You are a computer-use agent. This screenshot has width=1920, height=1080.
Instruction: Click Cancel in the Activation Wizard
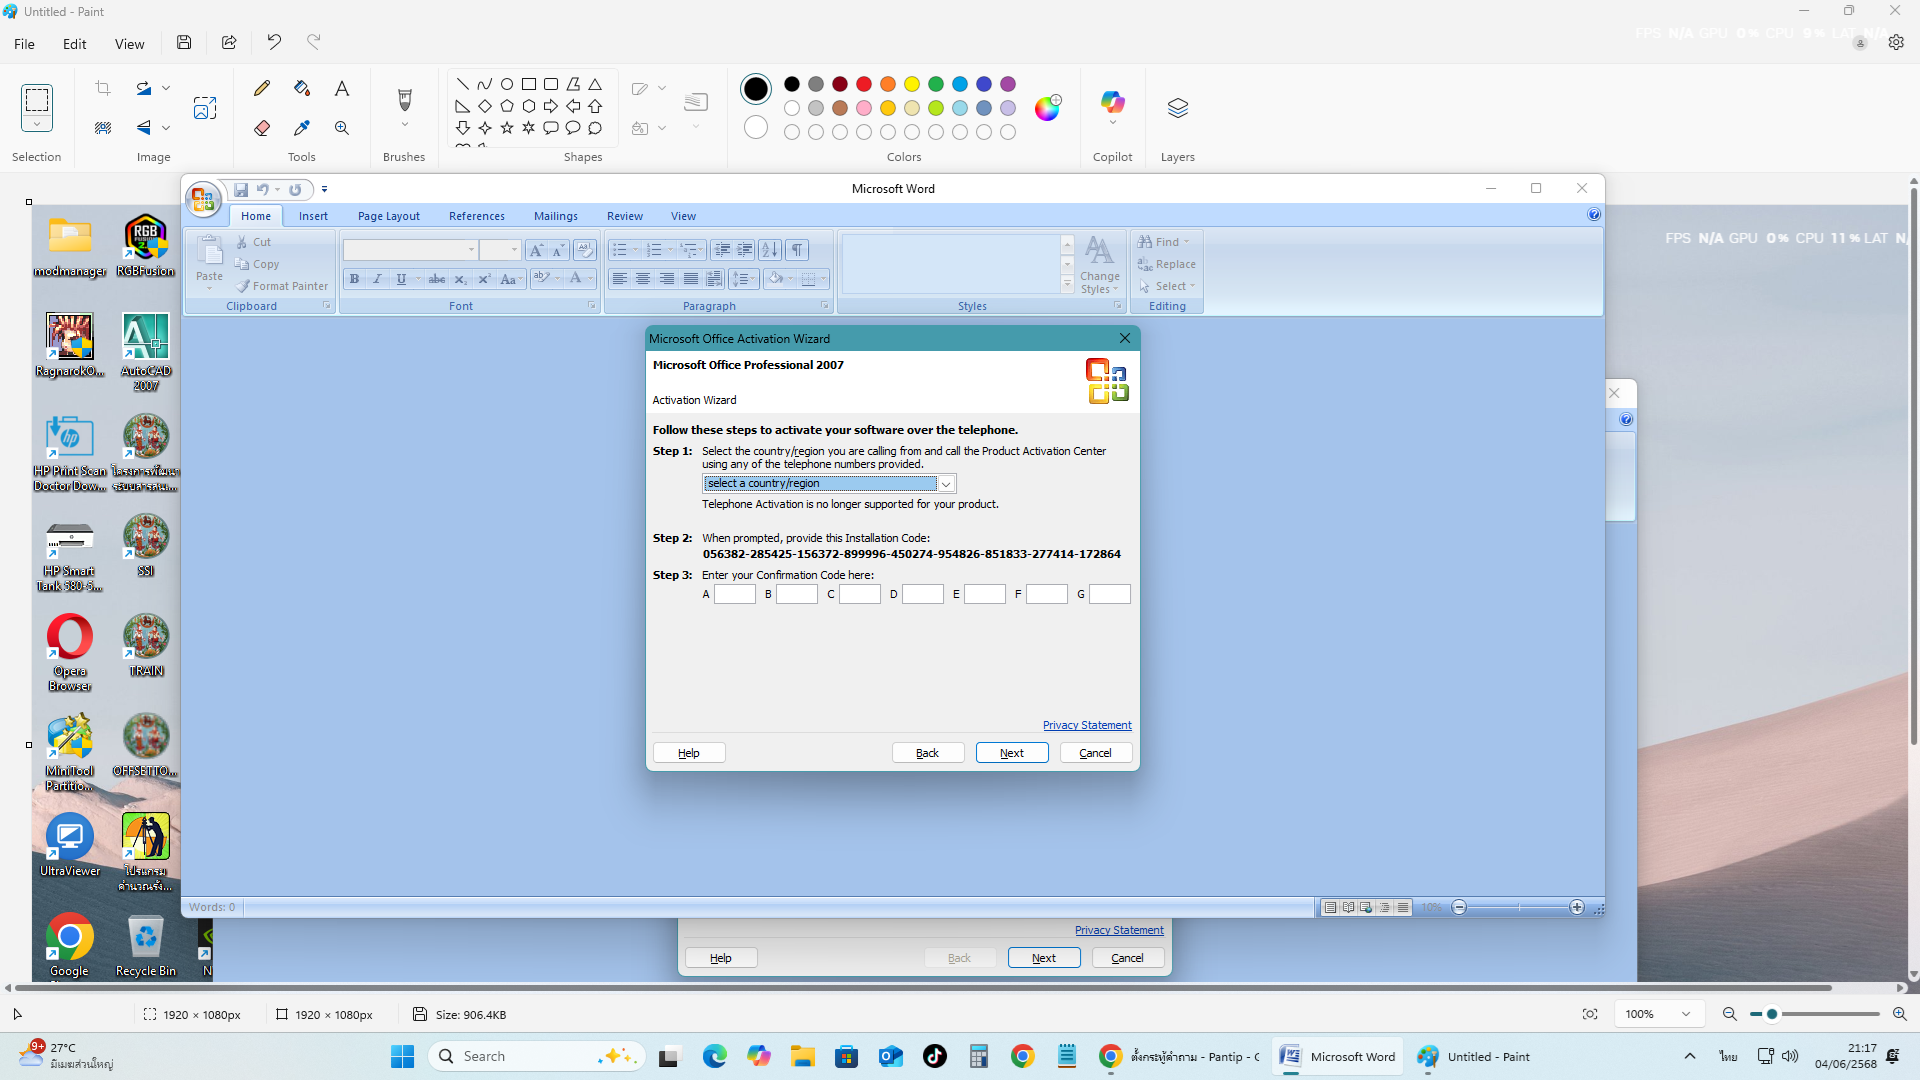click(1096, 753)
